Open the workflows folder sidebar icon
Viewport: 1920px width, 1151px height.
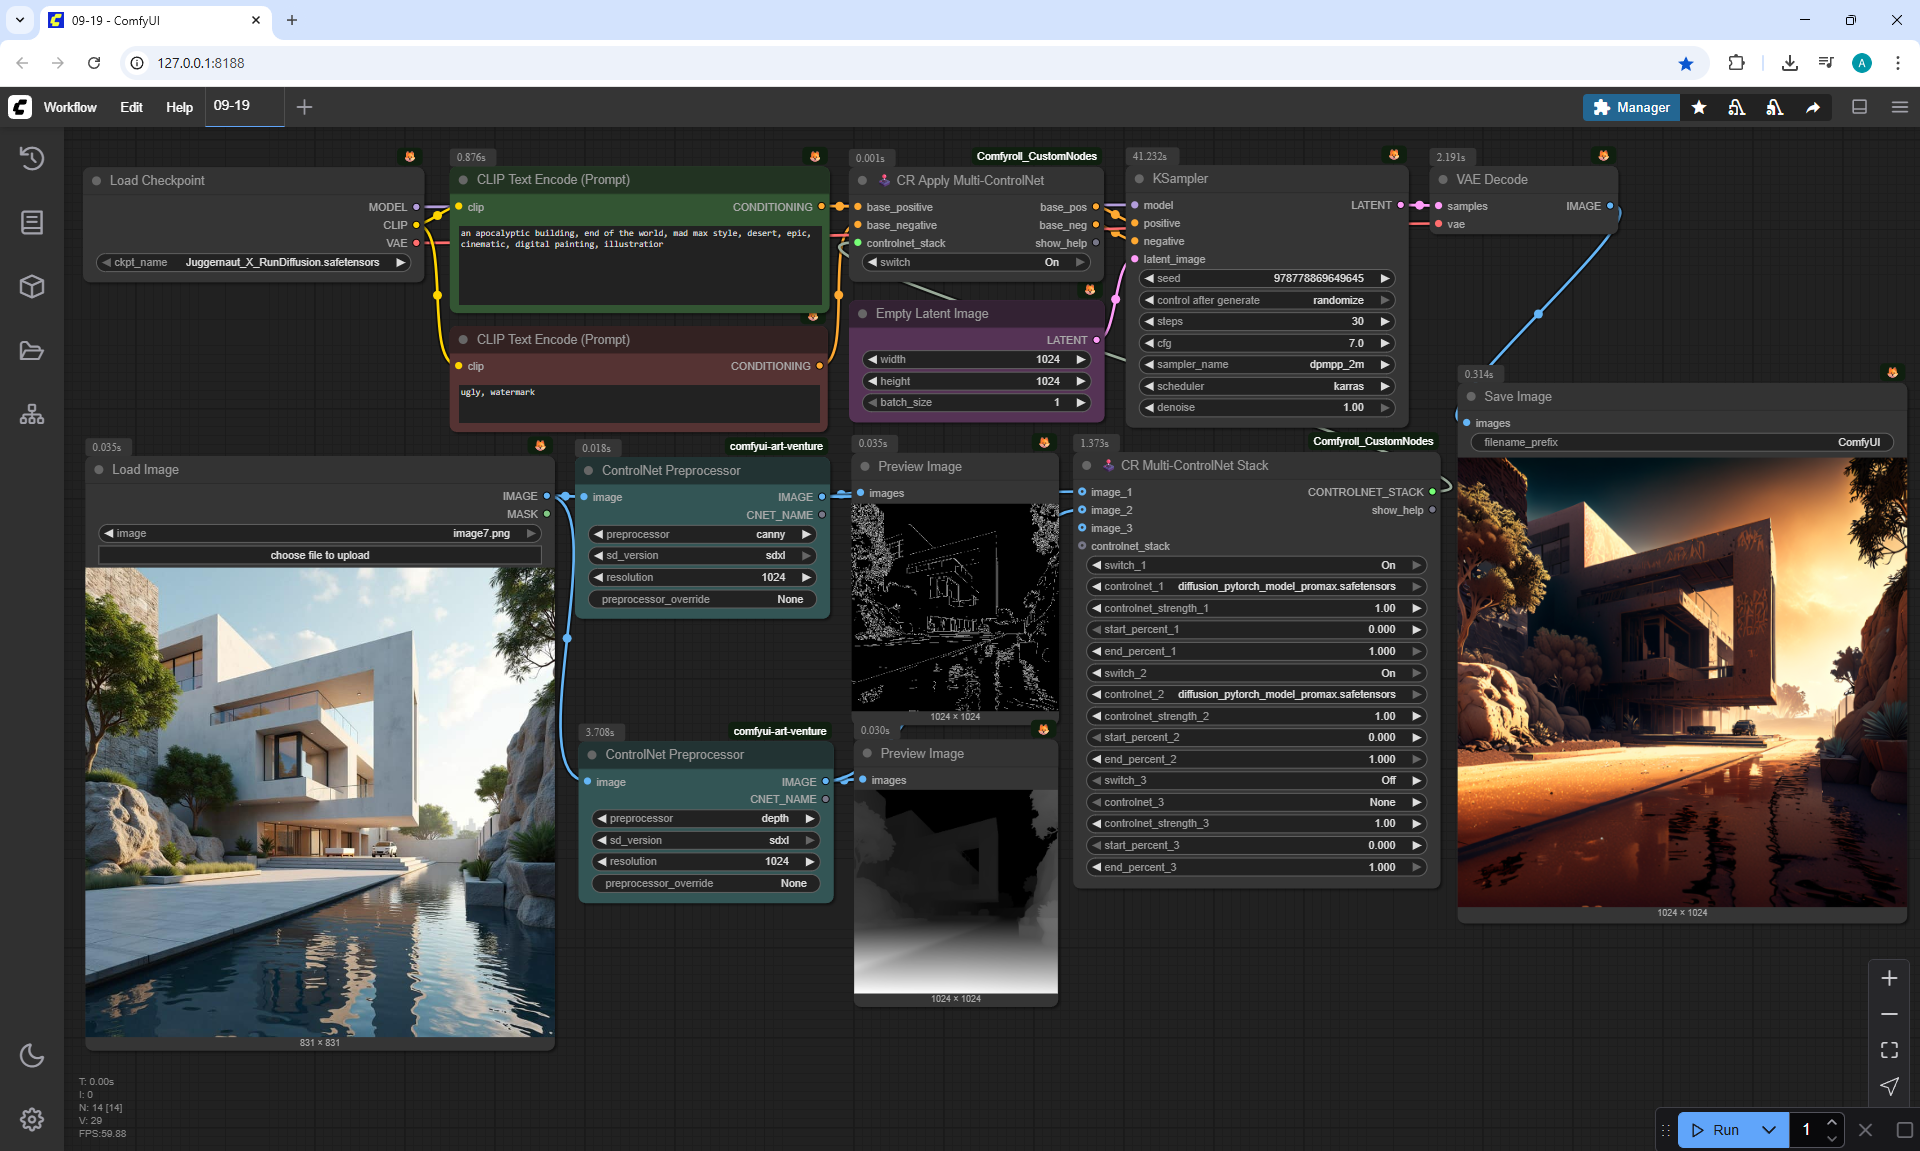click(32, 351)
